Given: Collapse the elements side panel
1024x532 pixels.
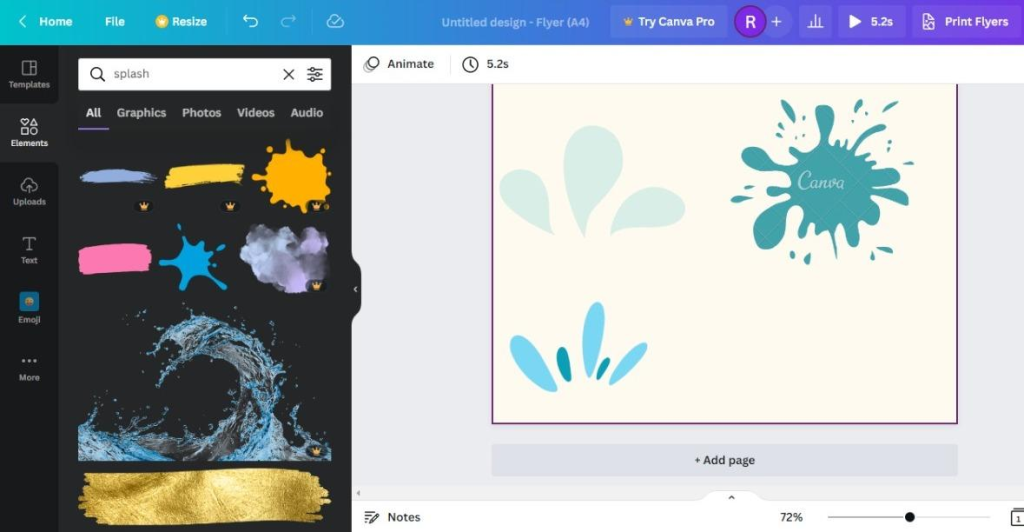Looking at the screenshot, I should pos(355,289).
